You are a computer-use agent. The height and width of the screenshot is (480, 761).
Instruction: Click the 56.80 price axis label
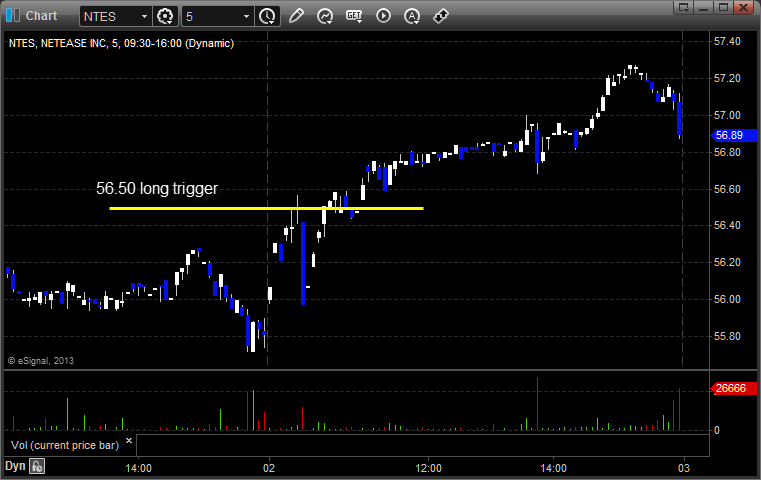pos(727,152)
